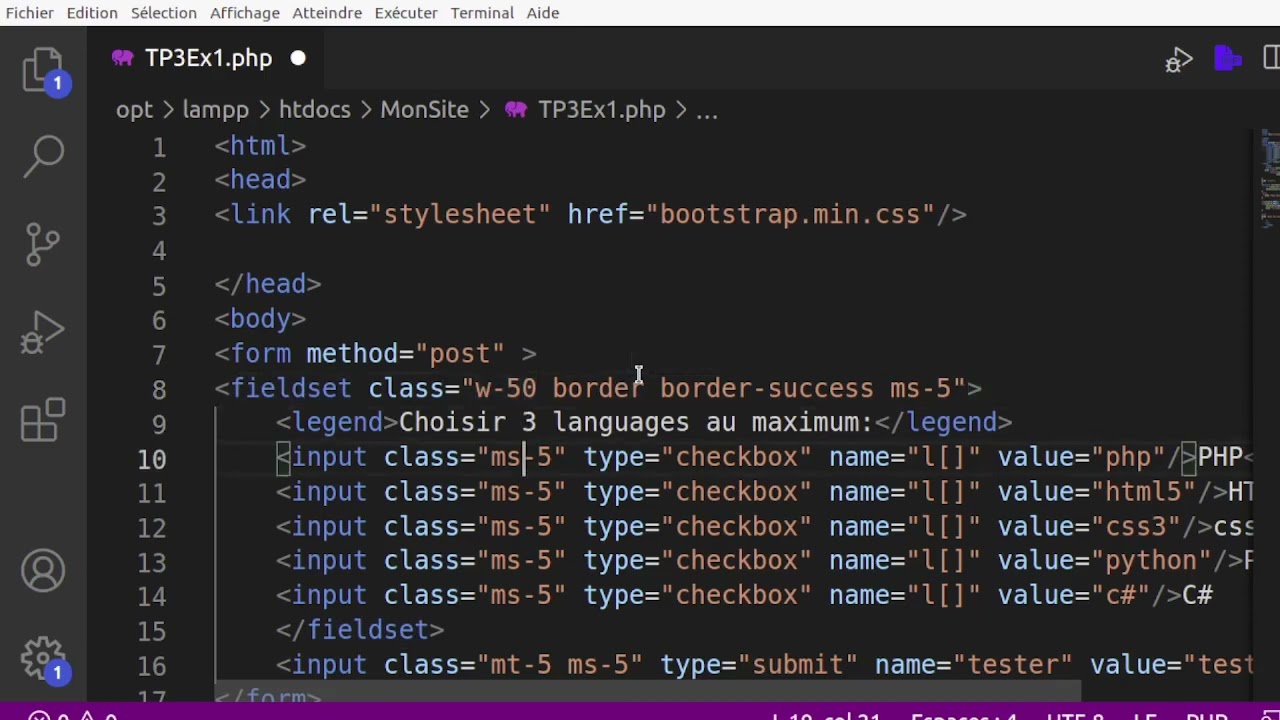Open the Accounts menu icon
The width and height of the screenshot is (1280, 720).
tap(43, 571)
